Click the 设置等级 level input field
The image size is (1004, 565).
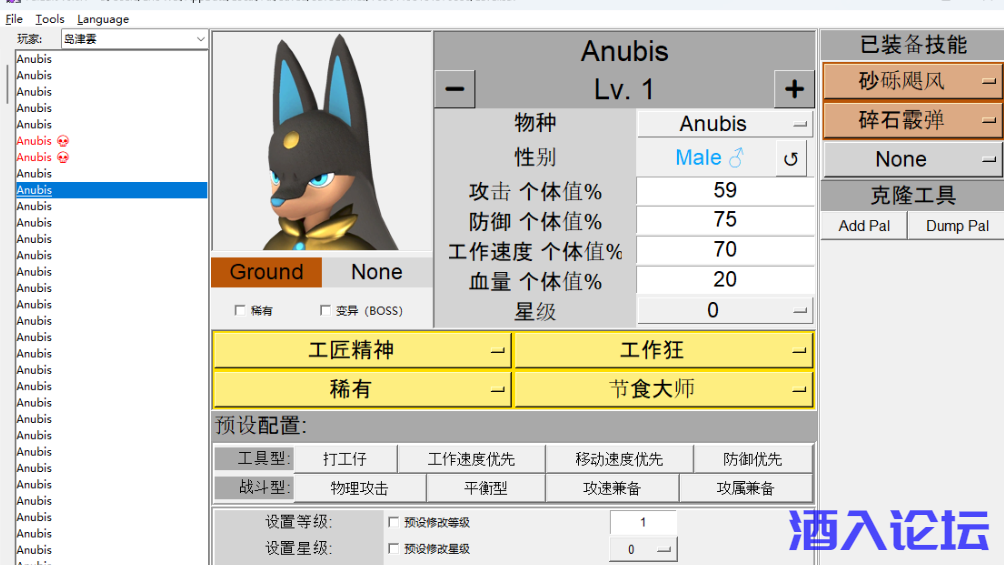point(643,522)
